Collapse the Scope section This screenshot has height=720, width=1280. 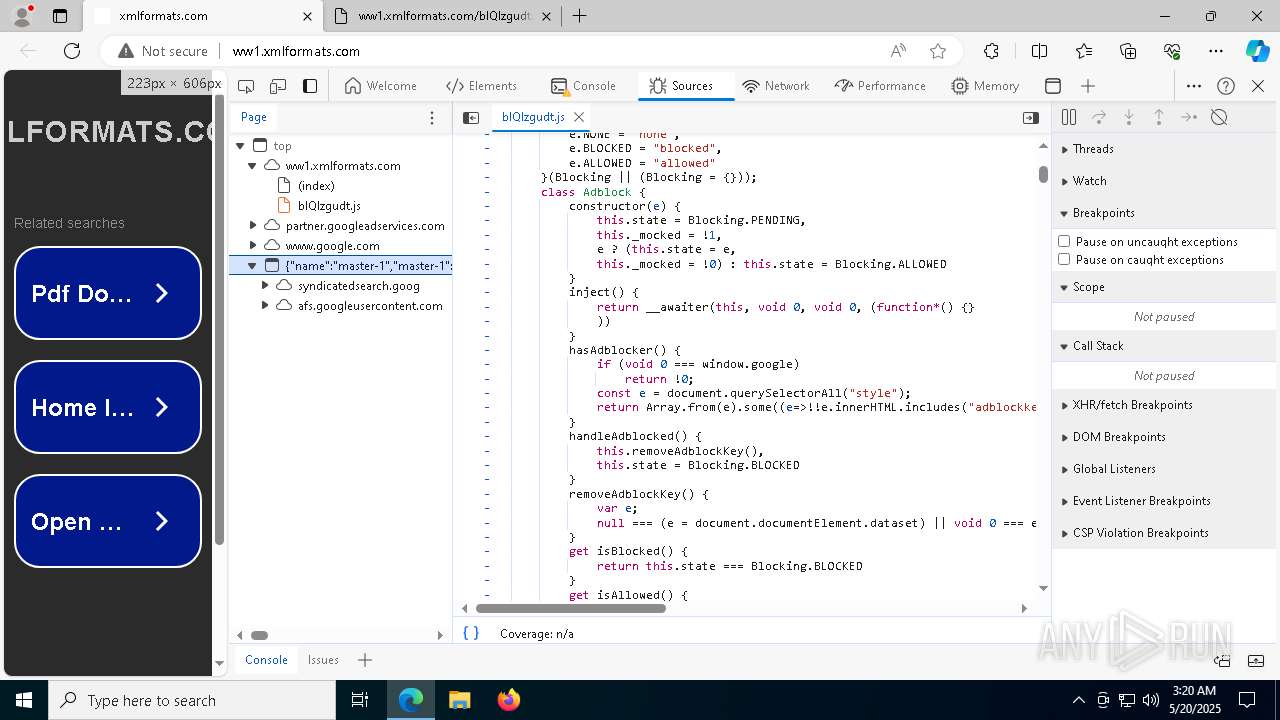click(x=1166, y=287)
